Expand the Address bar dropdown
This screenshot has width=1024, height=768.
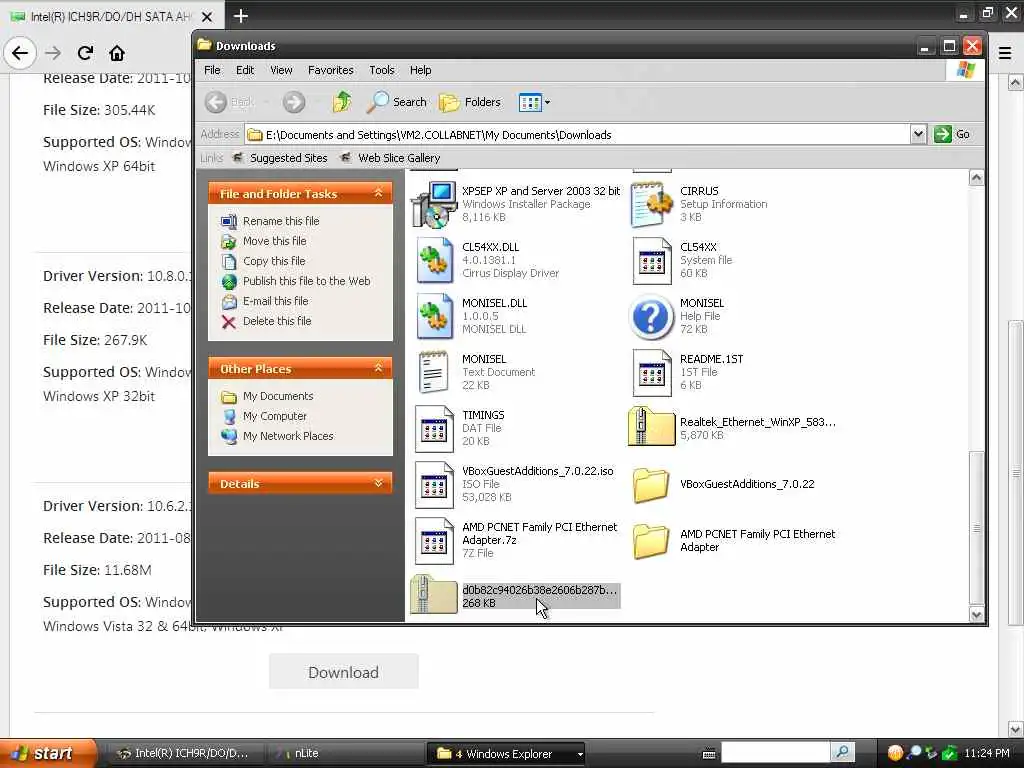[x=918, y=135]
